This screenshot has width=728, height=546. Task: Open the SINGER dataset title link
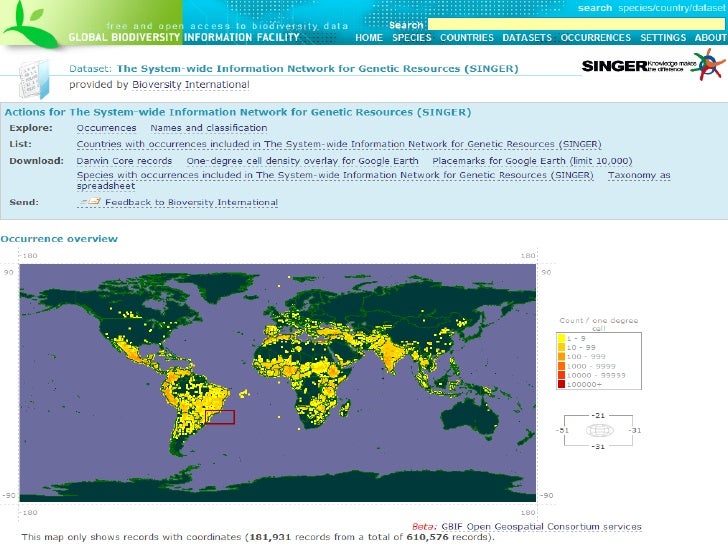[x=318, y=69]
